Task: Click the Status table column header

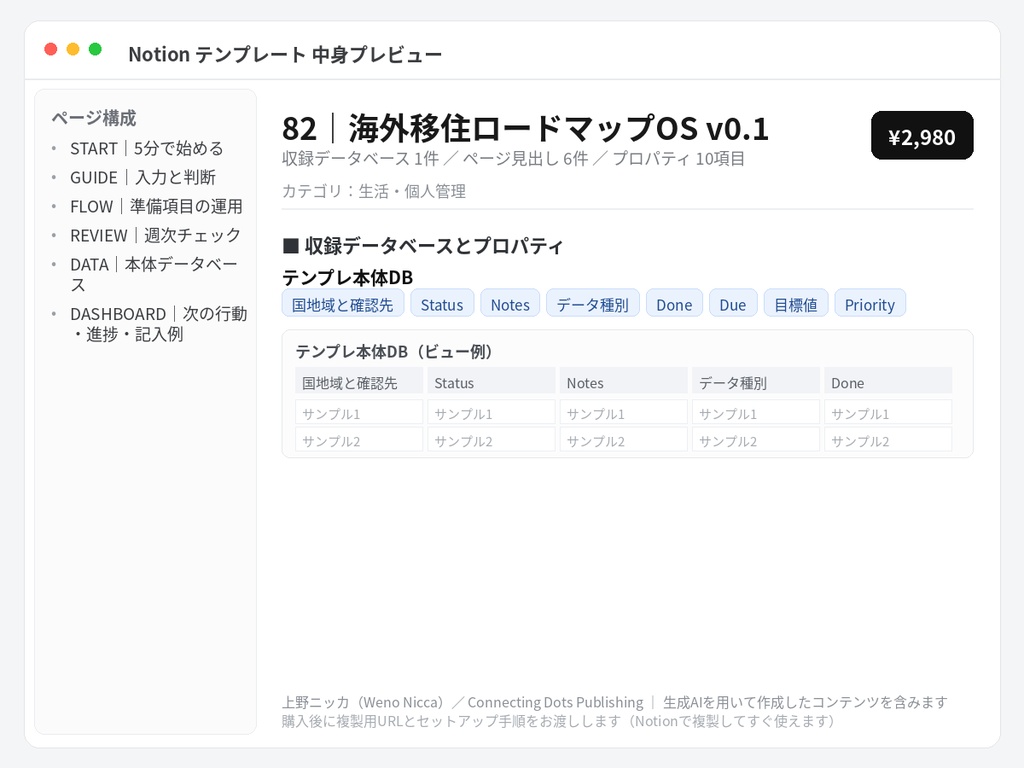Action: click(491, 382)
